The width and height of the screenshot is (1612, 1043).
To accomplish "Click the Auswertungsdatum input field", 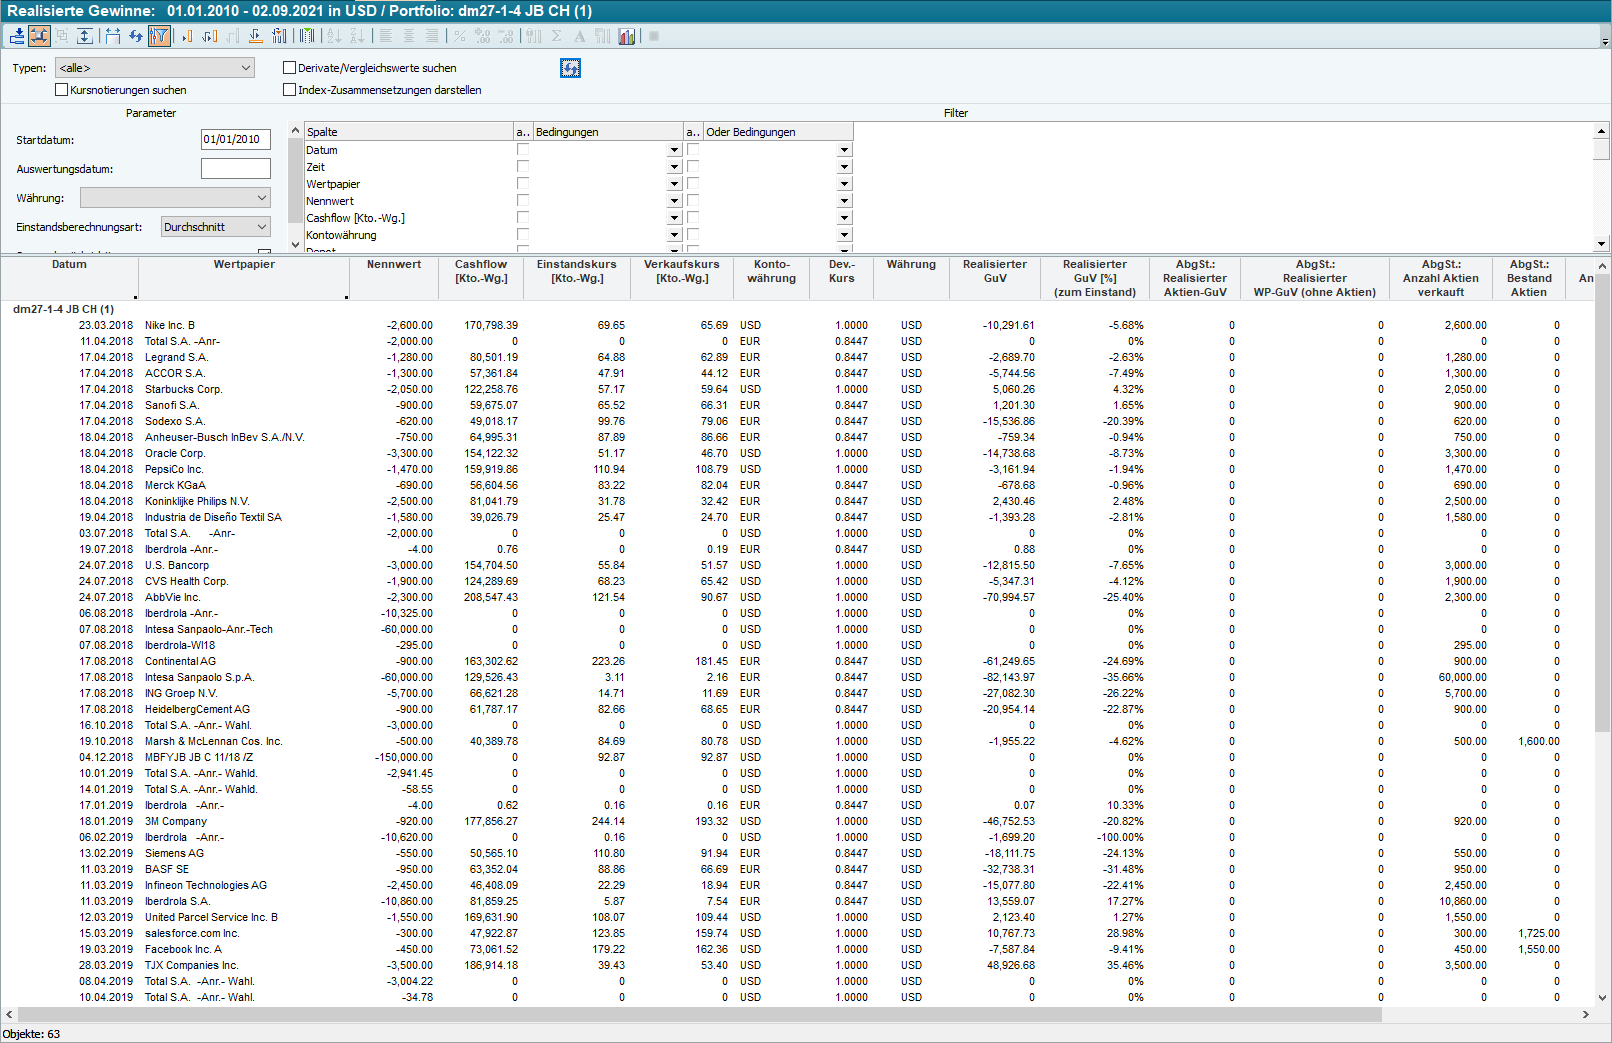I will [236, 169].
